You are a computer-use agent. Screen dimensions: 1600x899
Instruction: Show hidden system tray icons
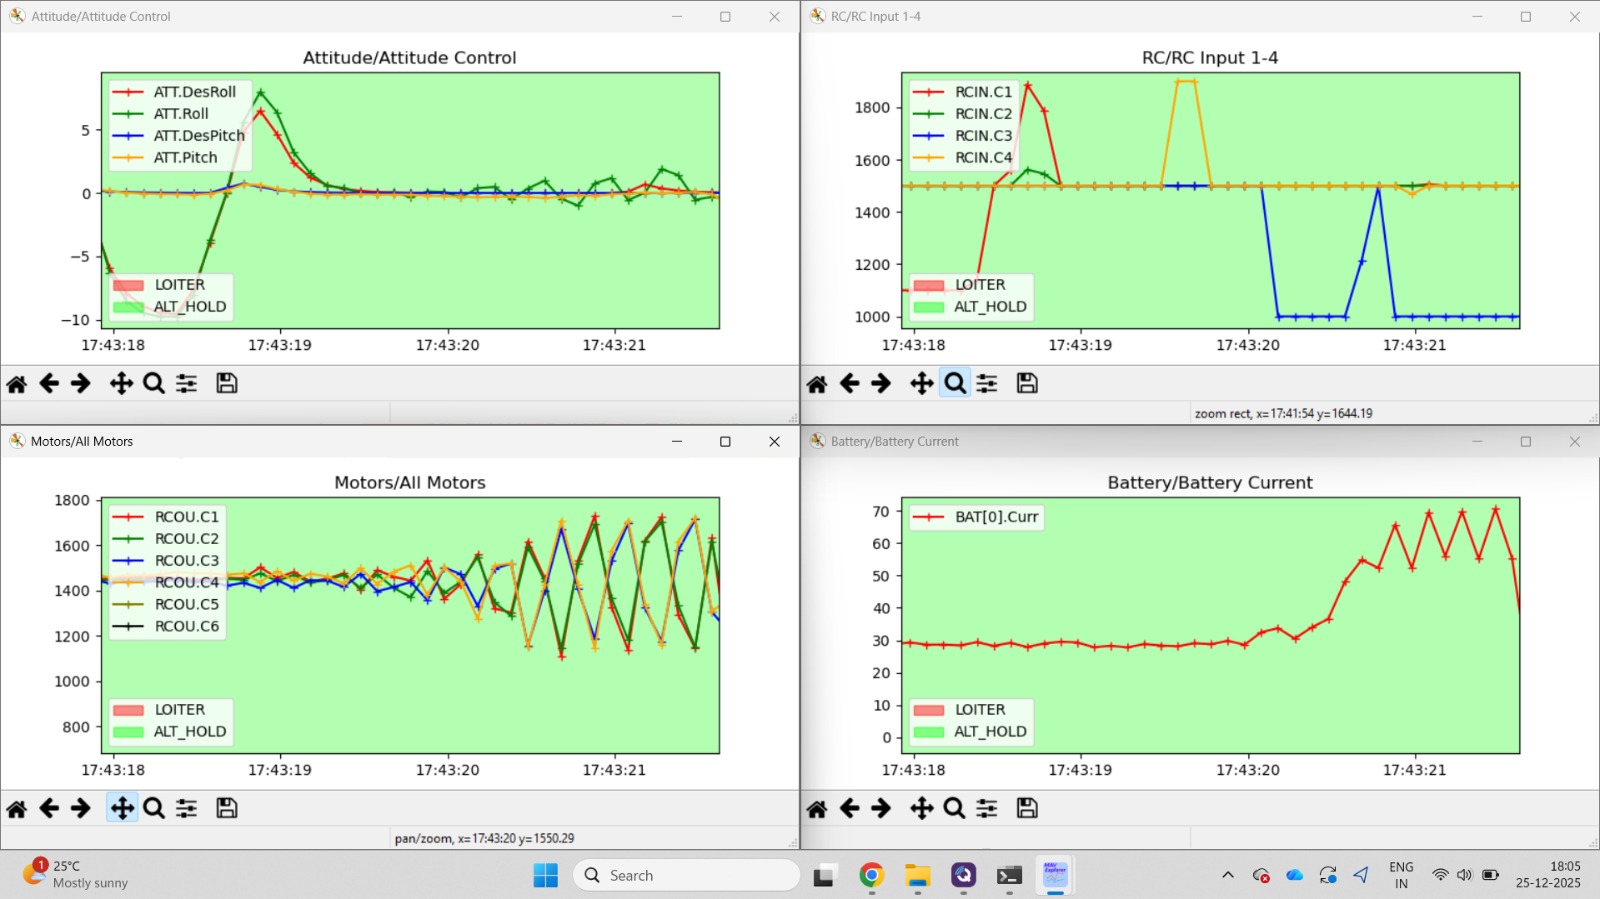(1228, 876)
